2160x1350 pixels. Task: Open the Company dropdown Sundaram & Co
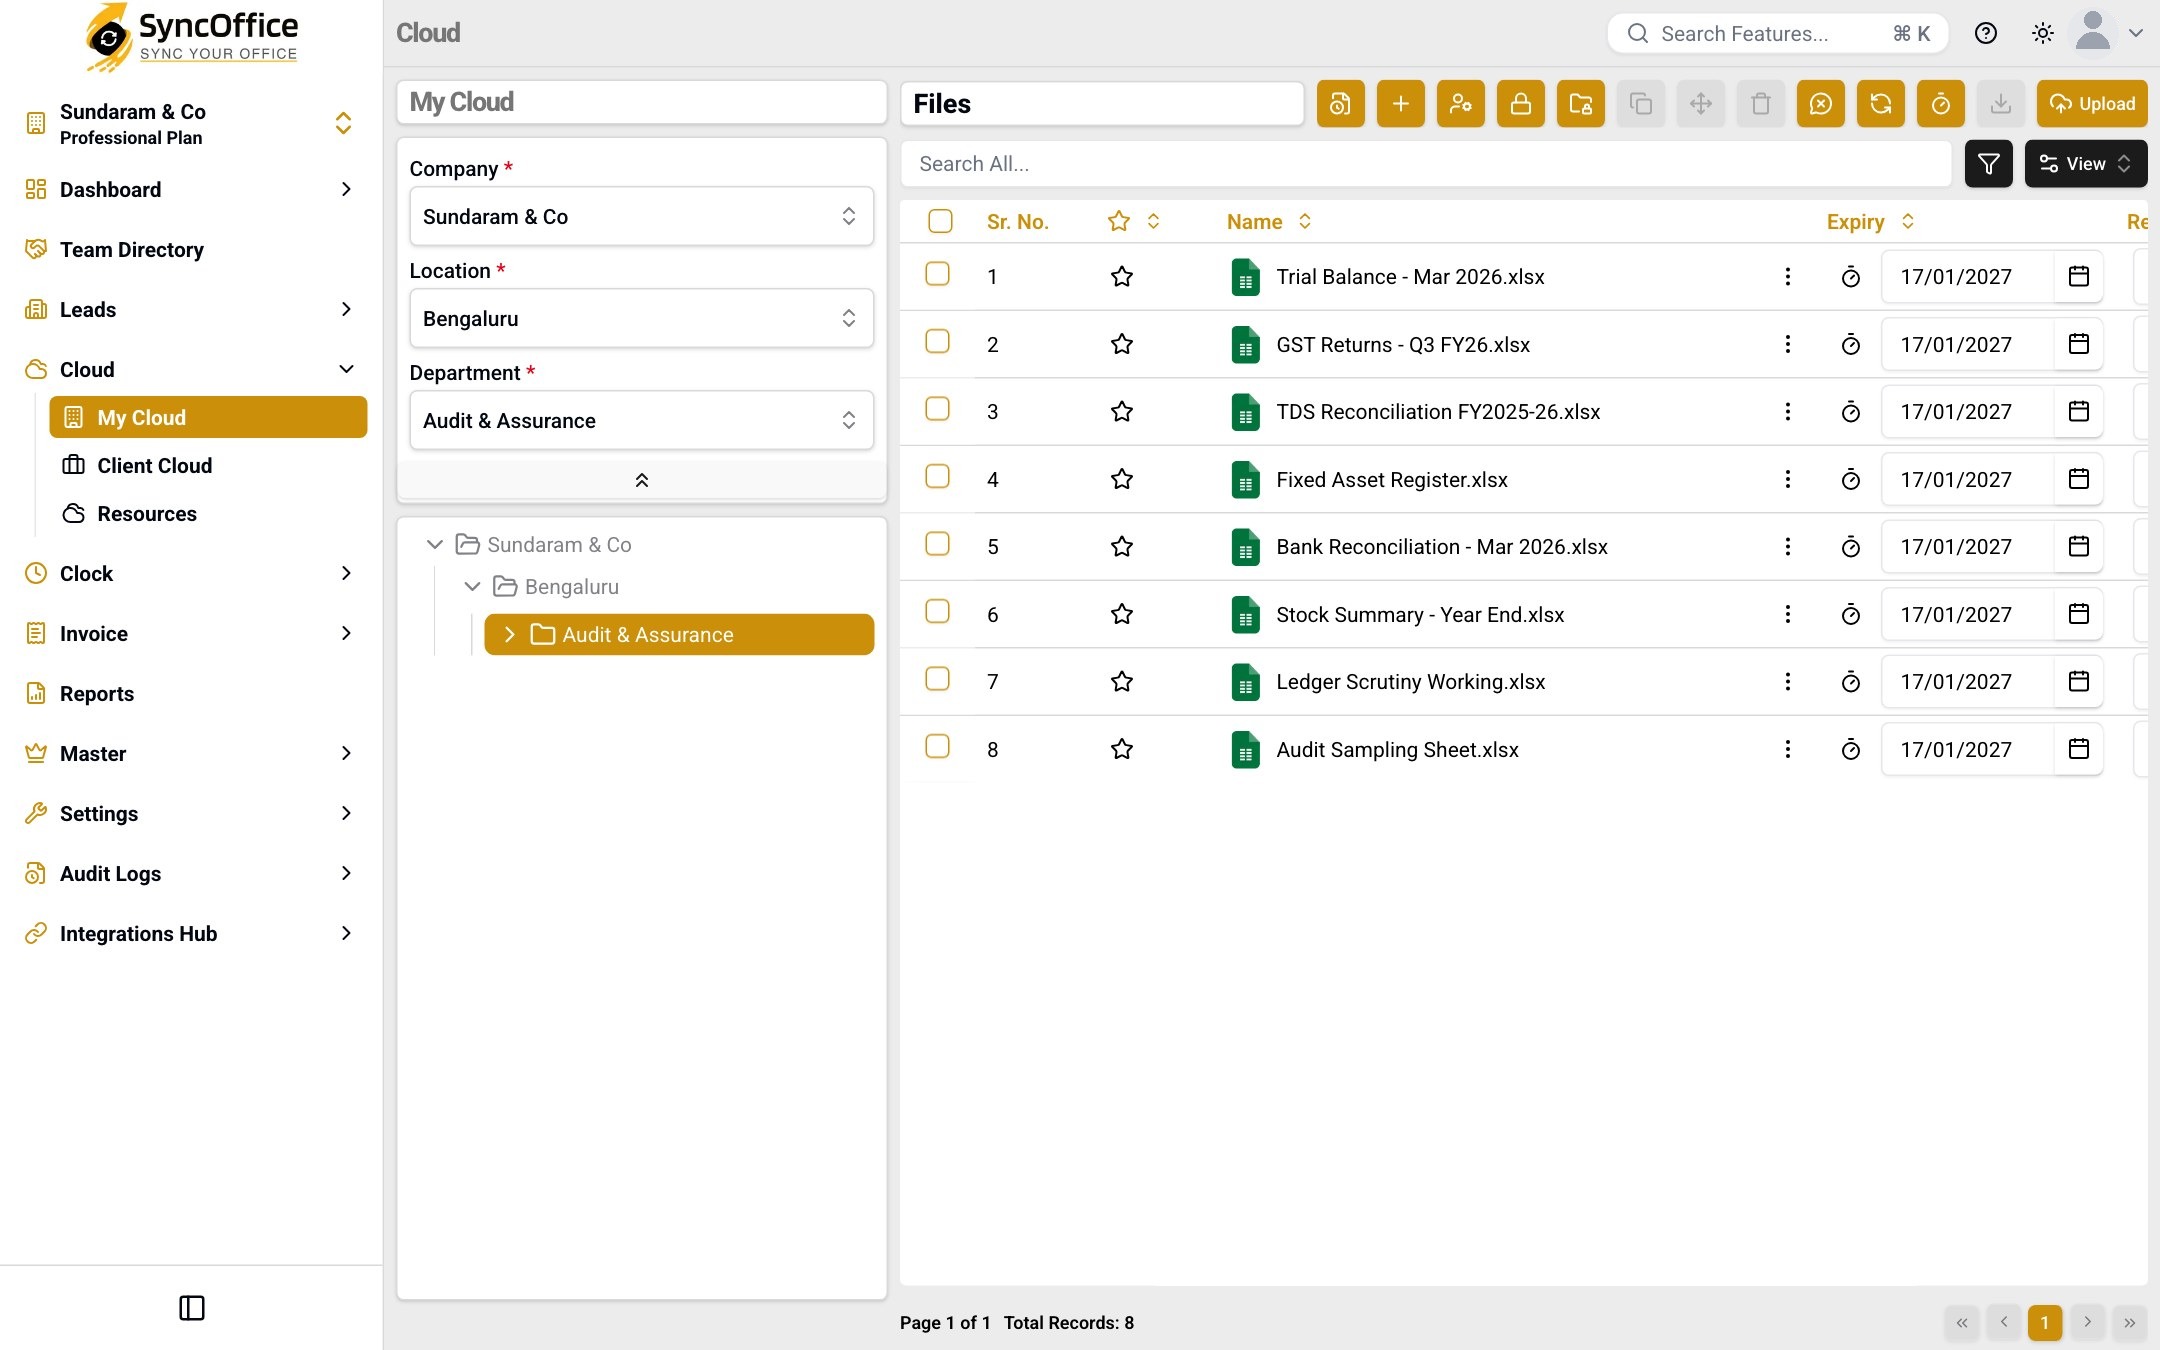641,216
